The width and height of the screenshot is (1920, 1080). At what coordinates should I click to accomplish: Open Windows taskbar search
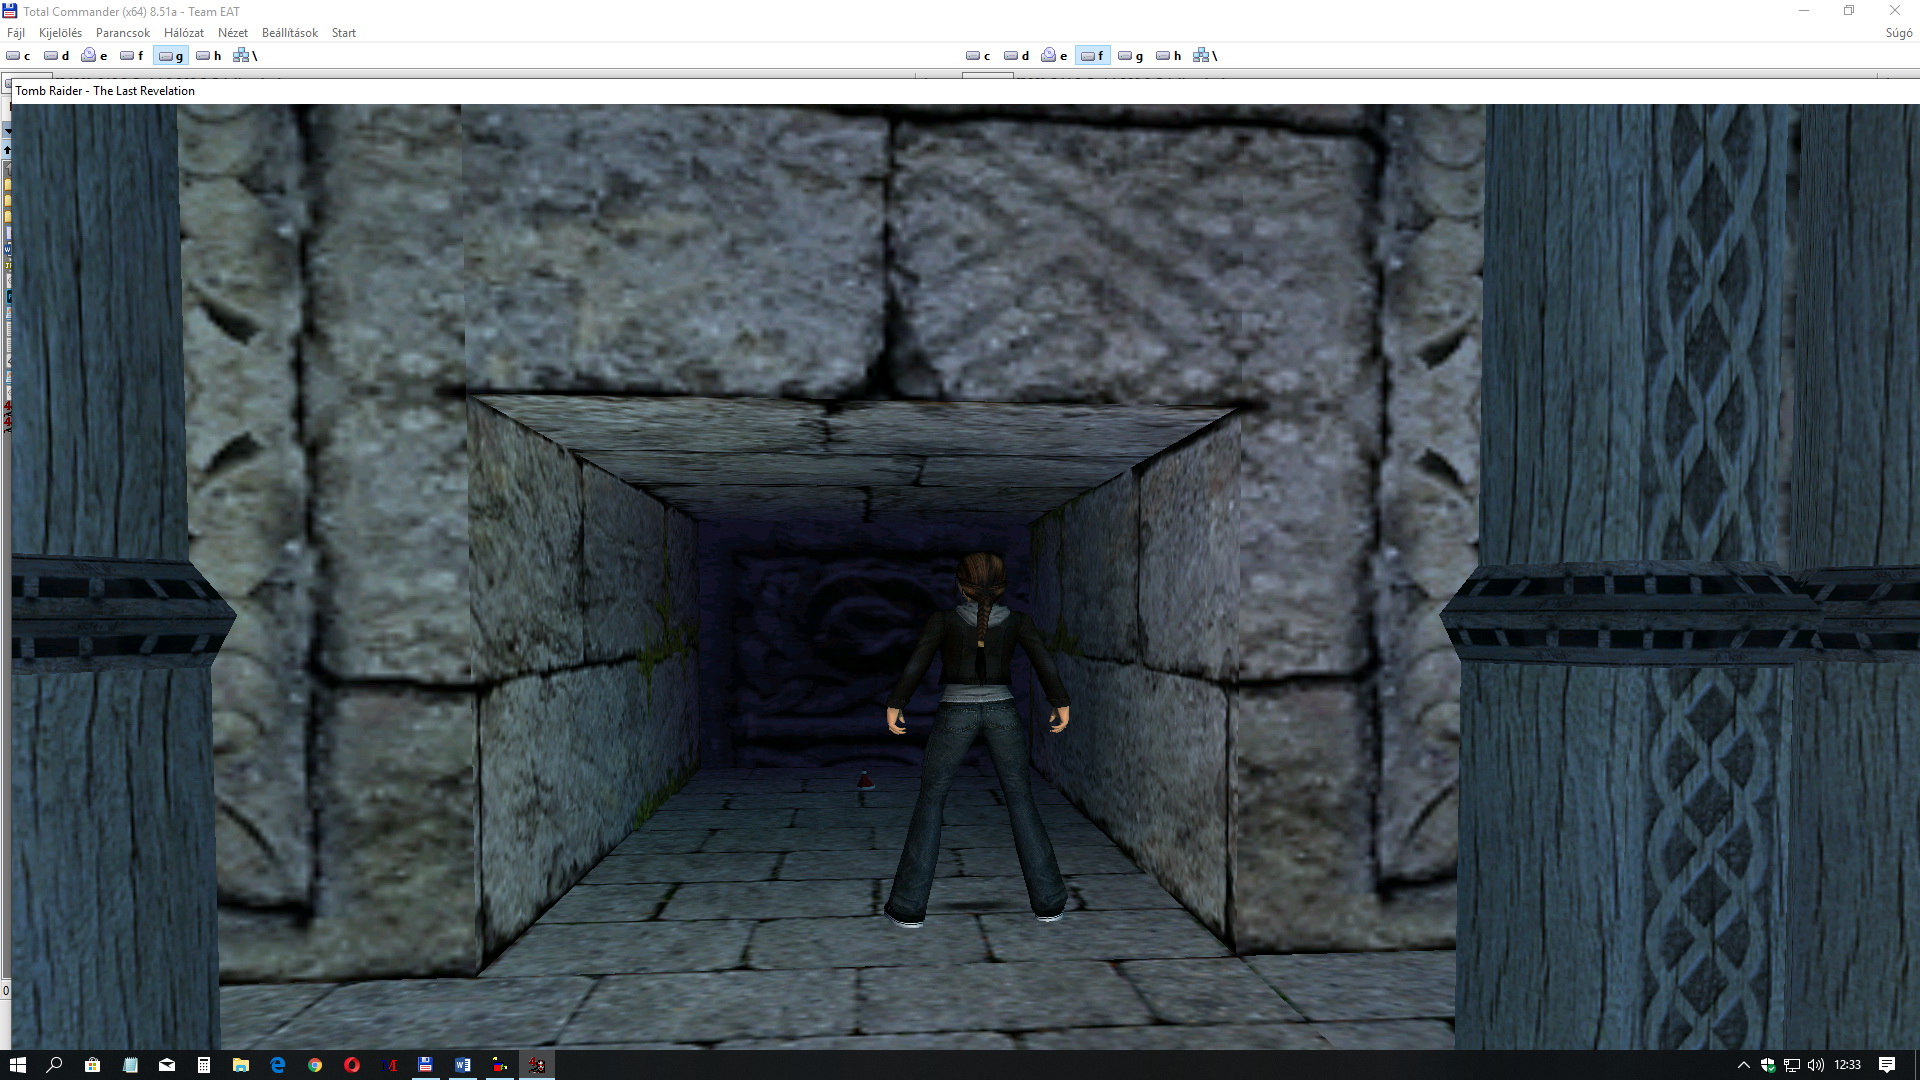point(55,1065)
